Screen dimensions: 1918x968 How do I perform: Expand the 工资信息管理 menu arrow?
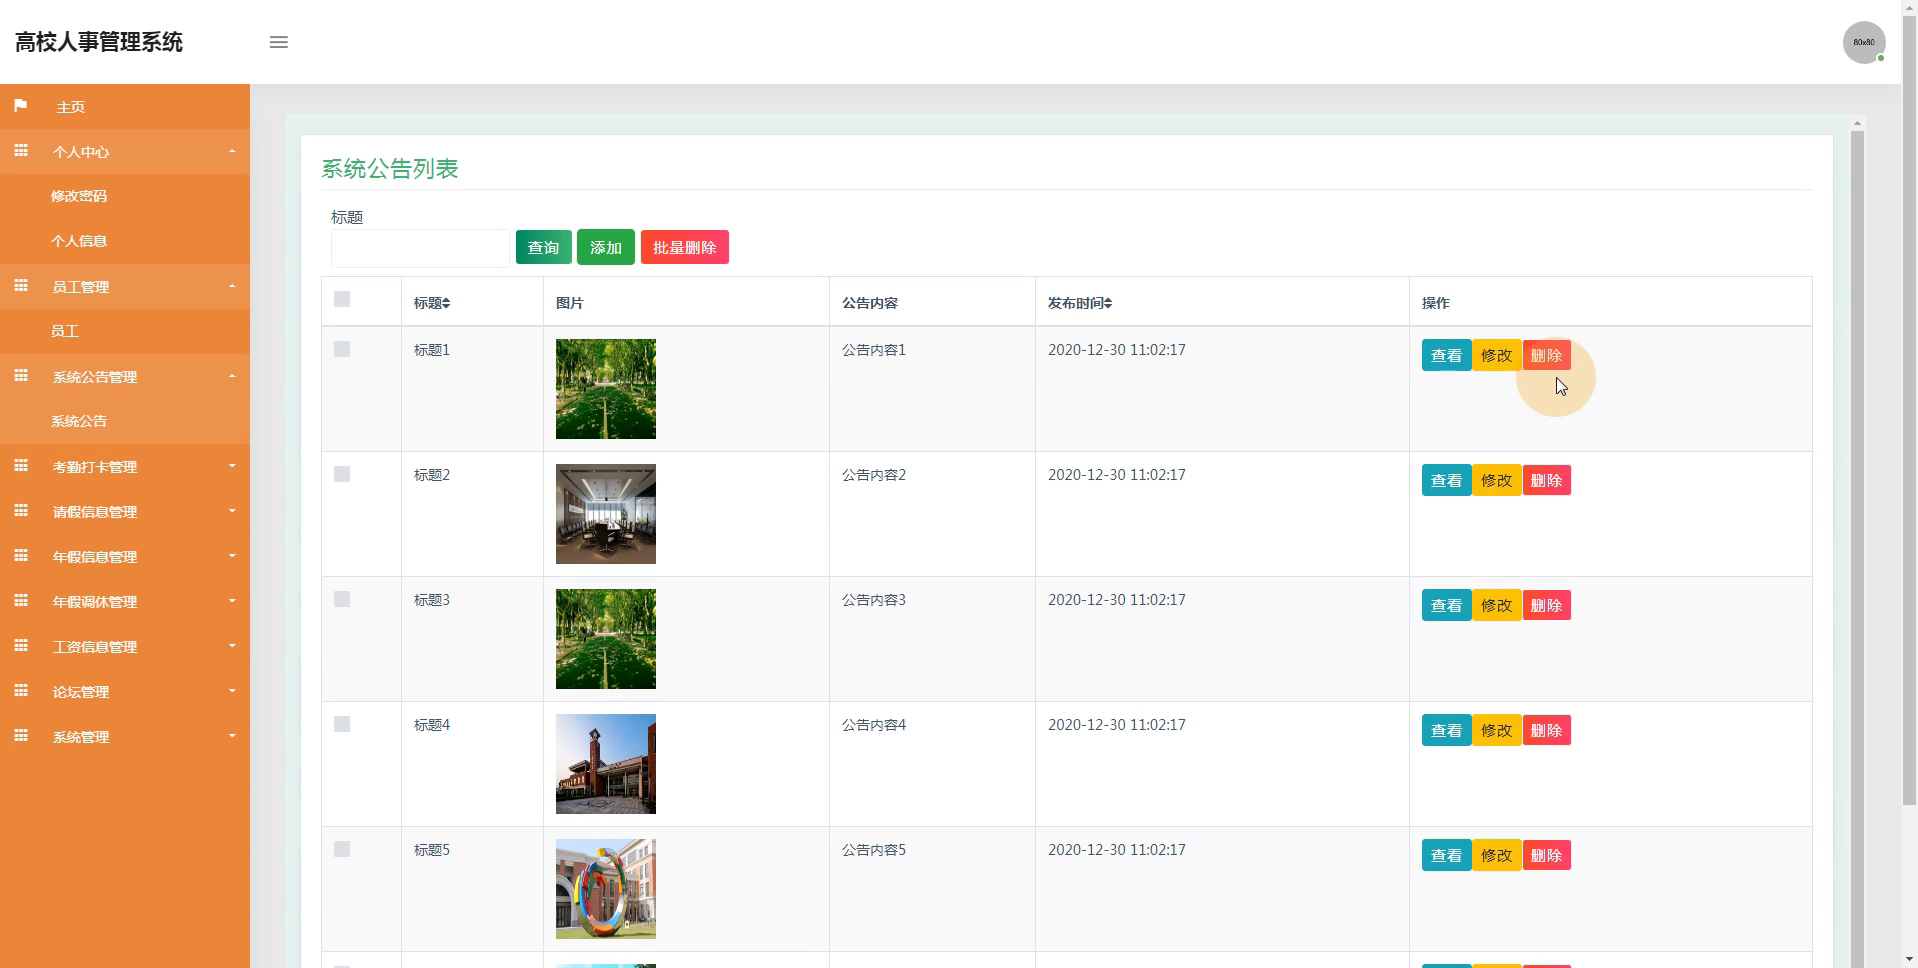(232, 646)
